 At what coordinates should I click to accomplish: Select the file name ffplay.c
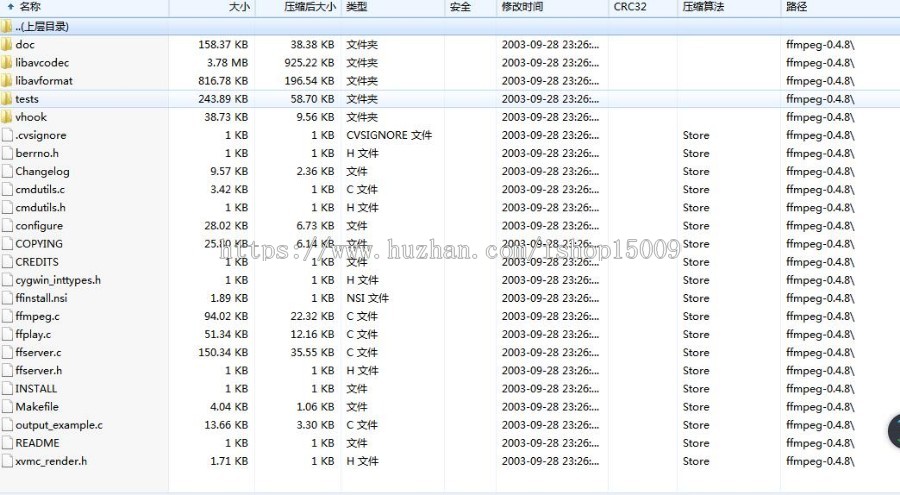coord(33,334)
